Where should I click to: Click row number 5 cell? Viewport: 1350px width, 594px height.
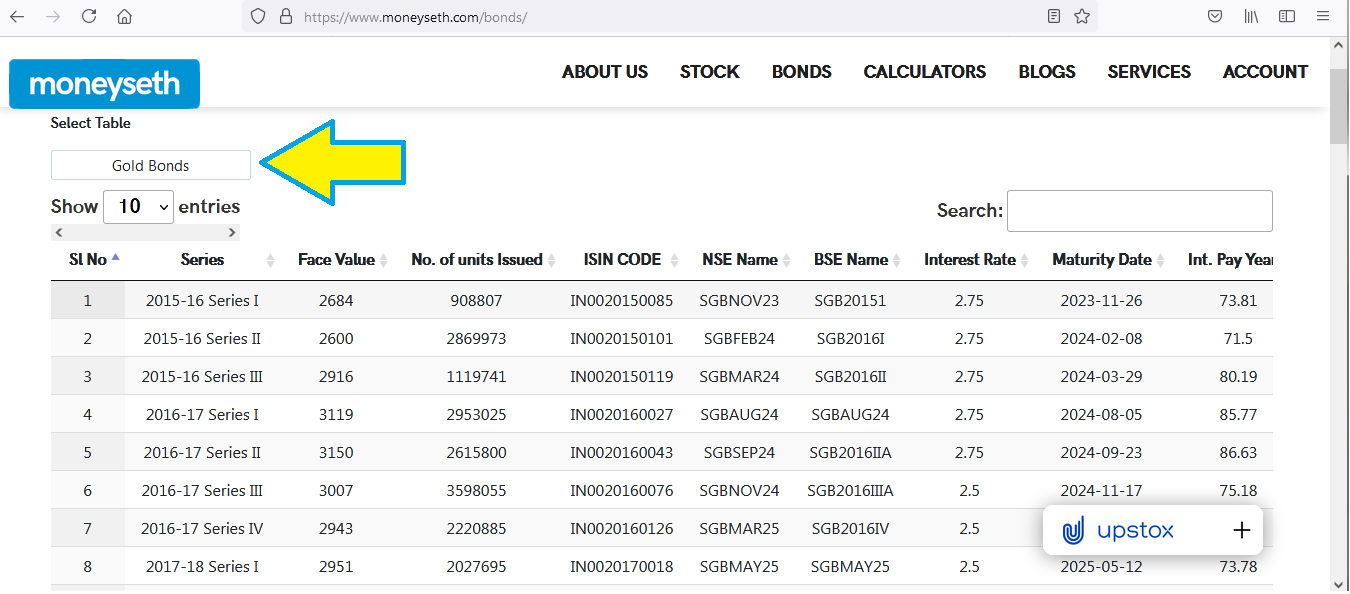pyautogui.click(x=88, y=452)
